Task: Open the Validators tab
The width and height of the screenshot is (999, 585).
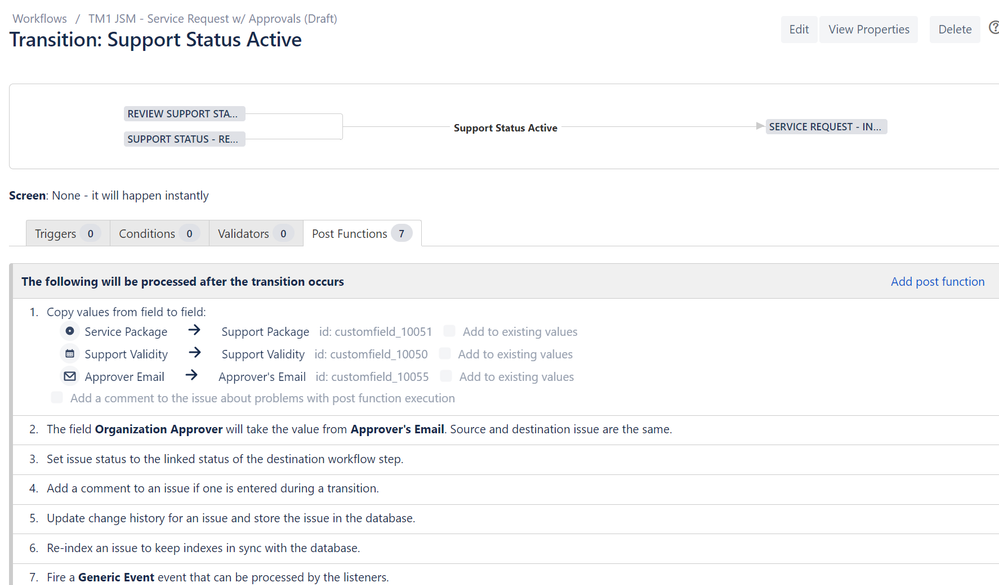Action: [x=256, y=233]
